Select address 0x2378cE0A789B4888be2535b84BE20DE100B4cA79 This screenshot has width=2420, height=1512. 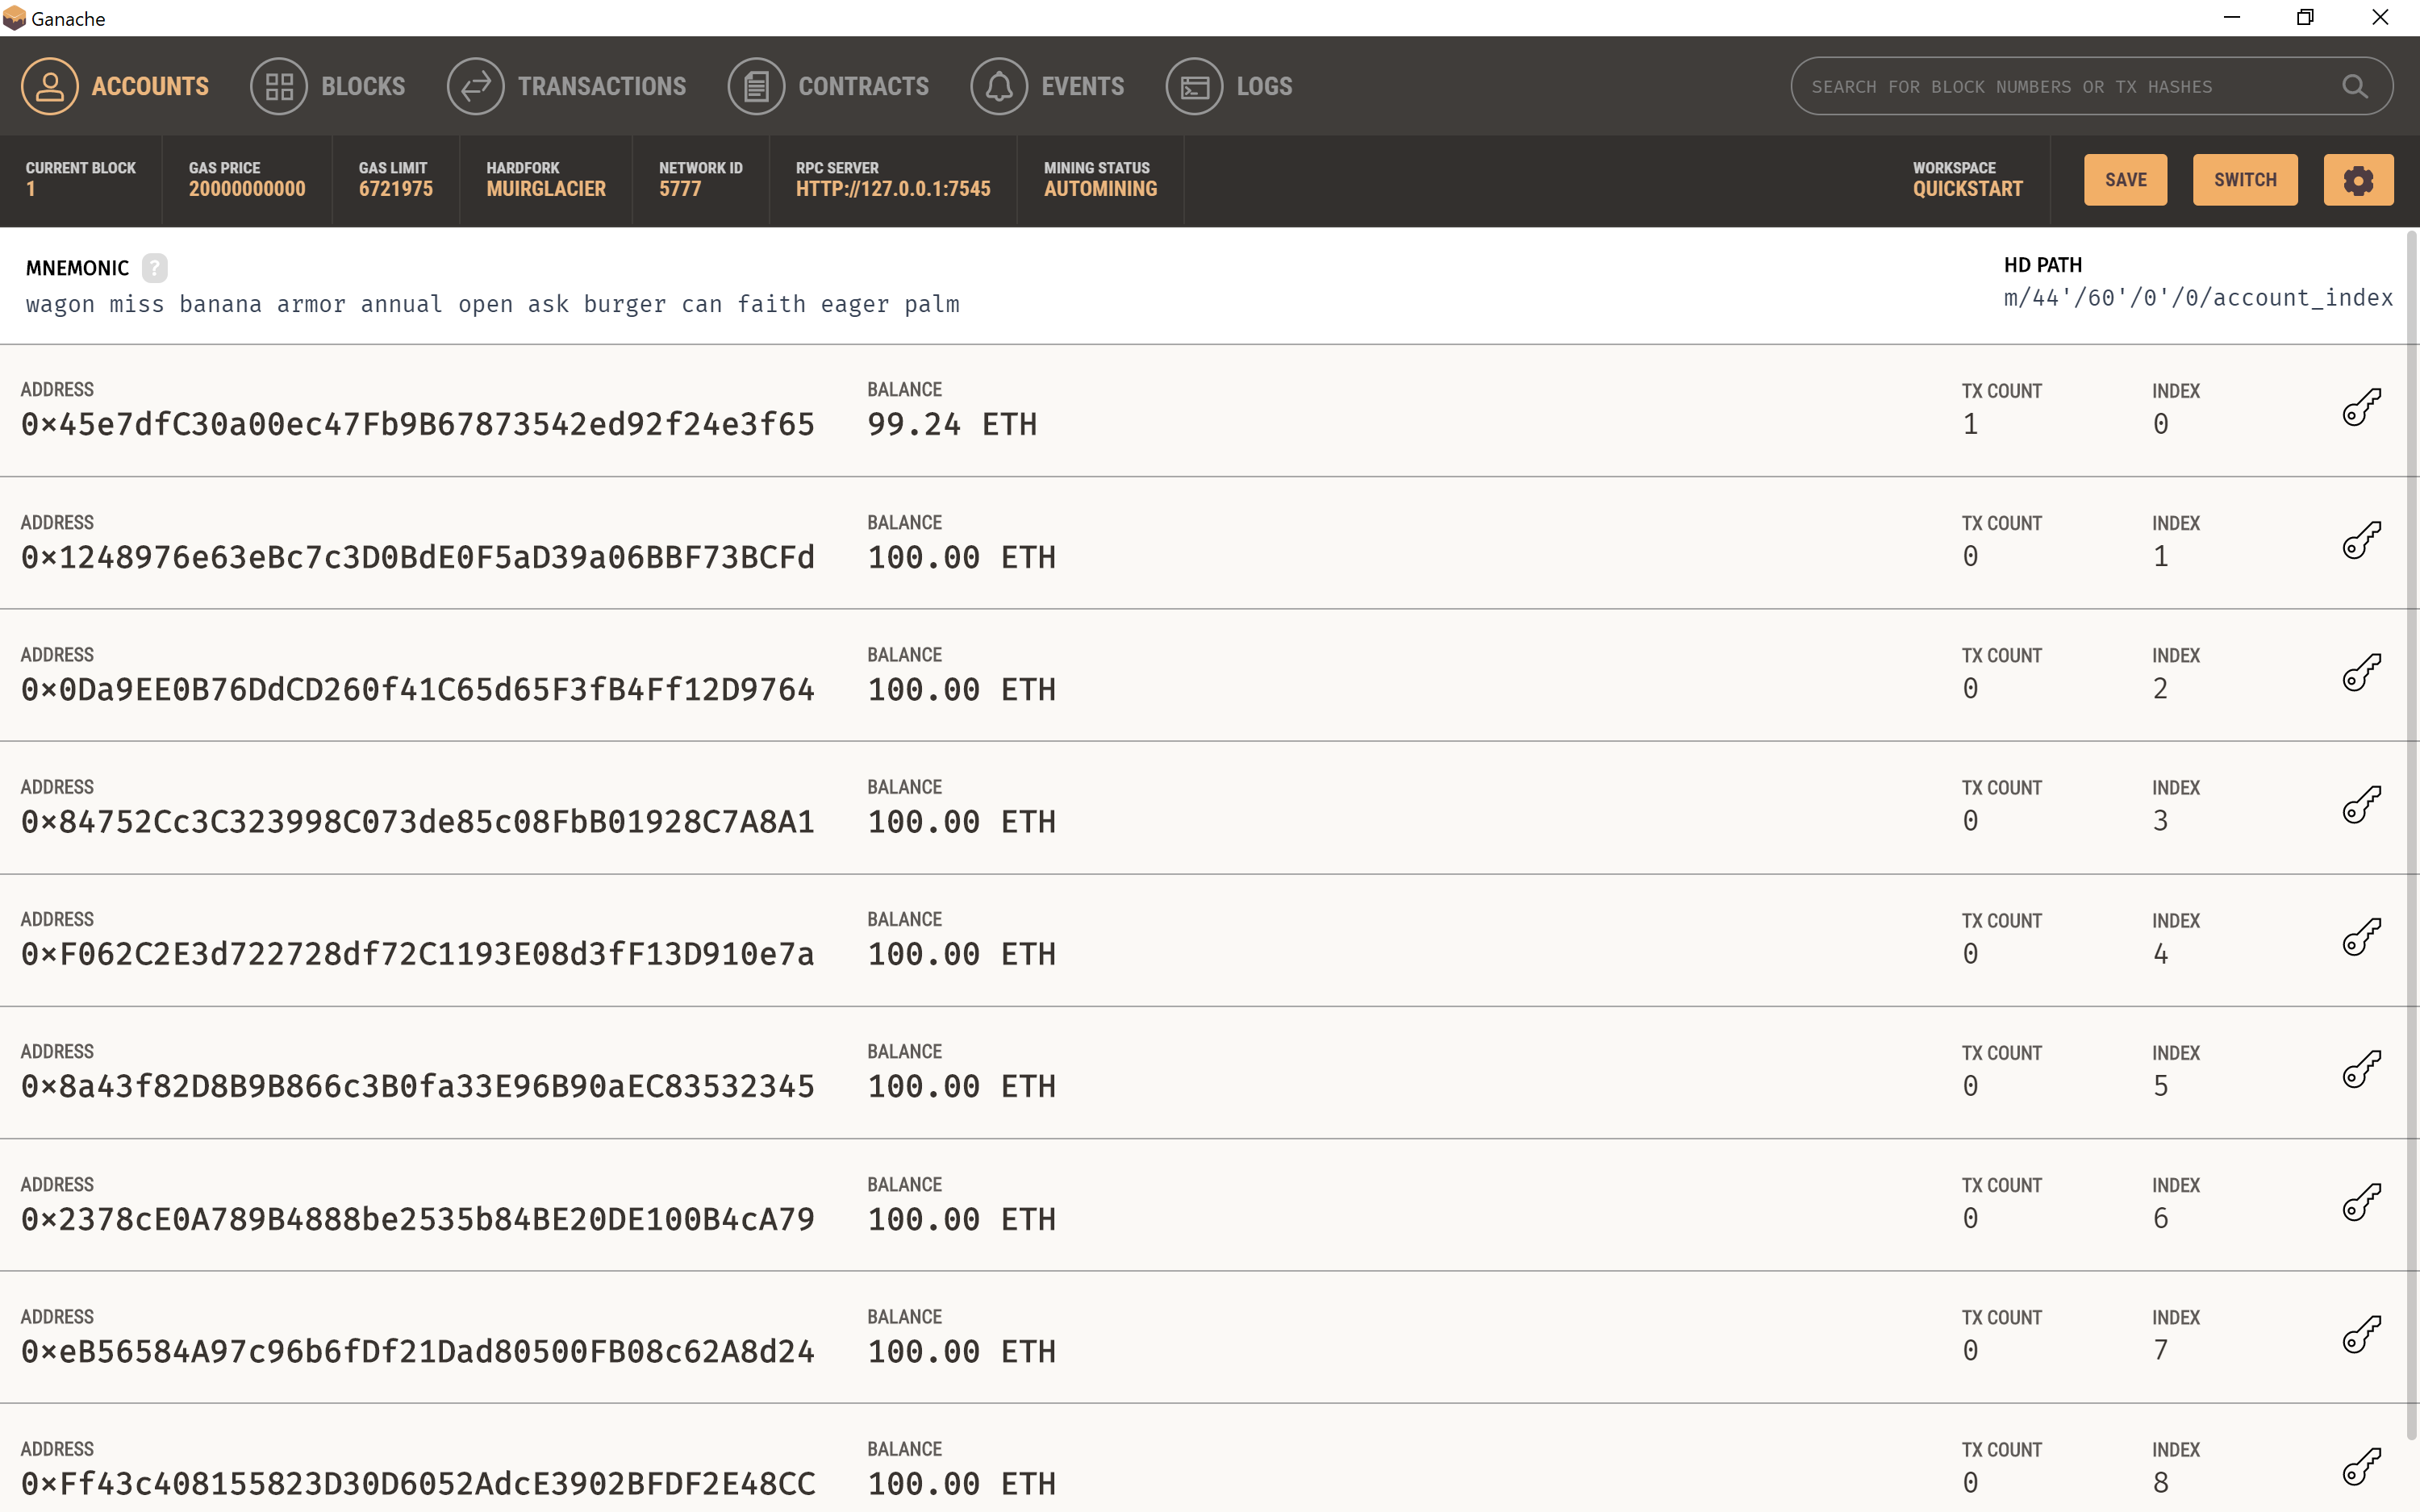tap(418, 1219)
